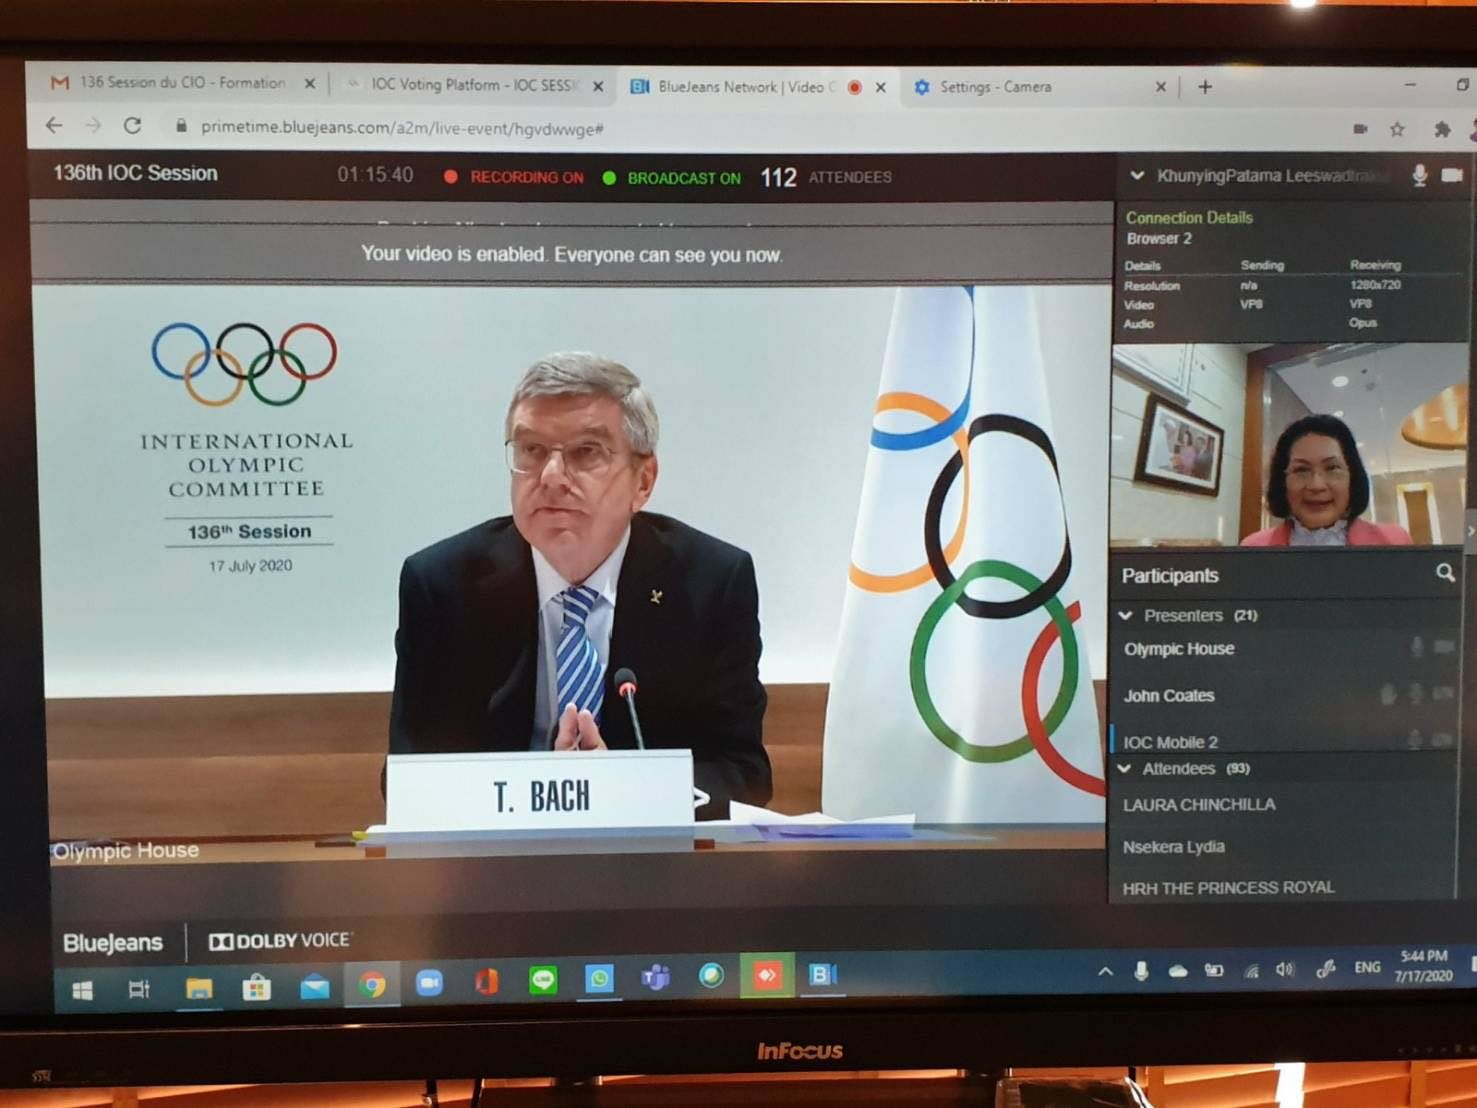Click the 112 ATTENDEES count
The height and width of the screenshot is (1108, 1477).
pos(826,177)
